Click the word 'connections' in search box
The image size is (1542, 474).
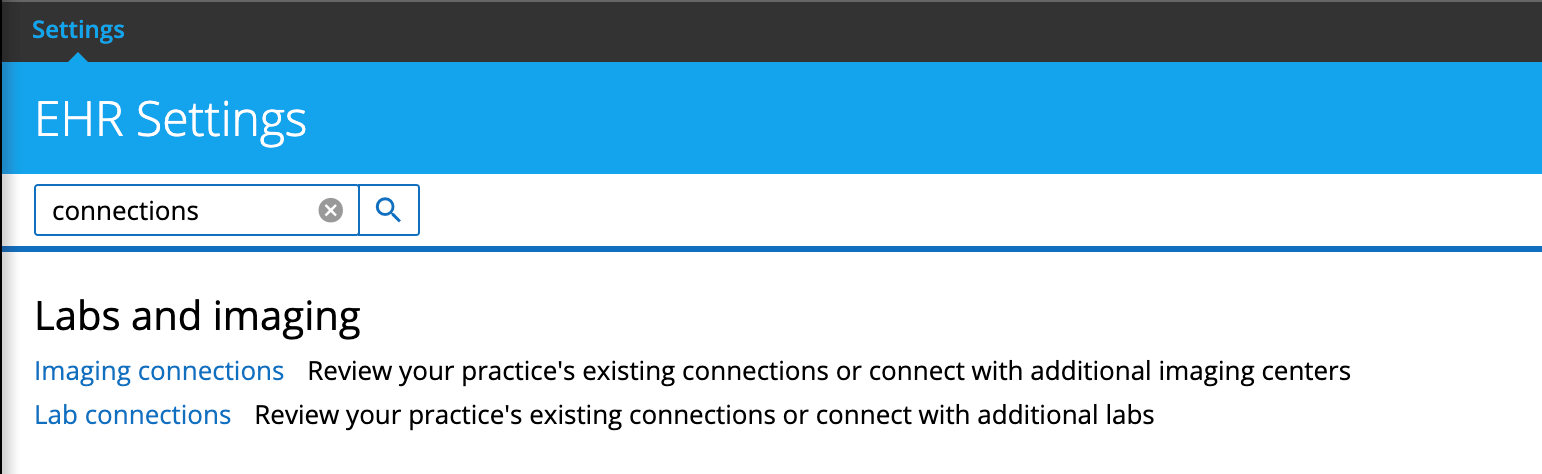click(125, 211)
